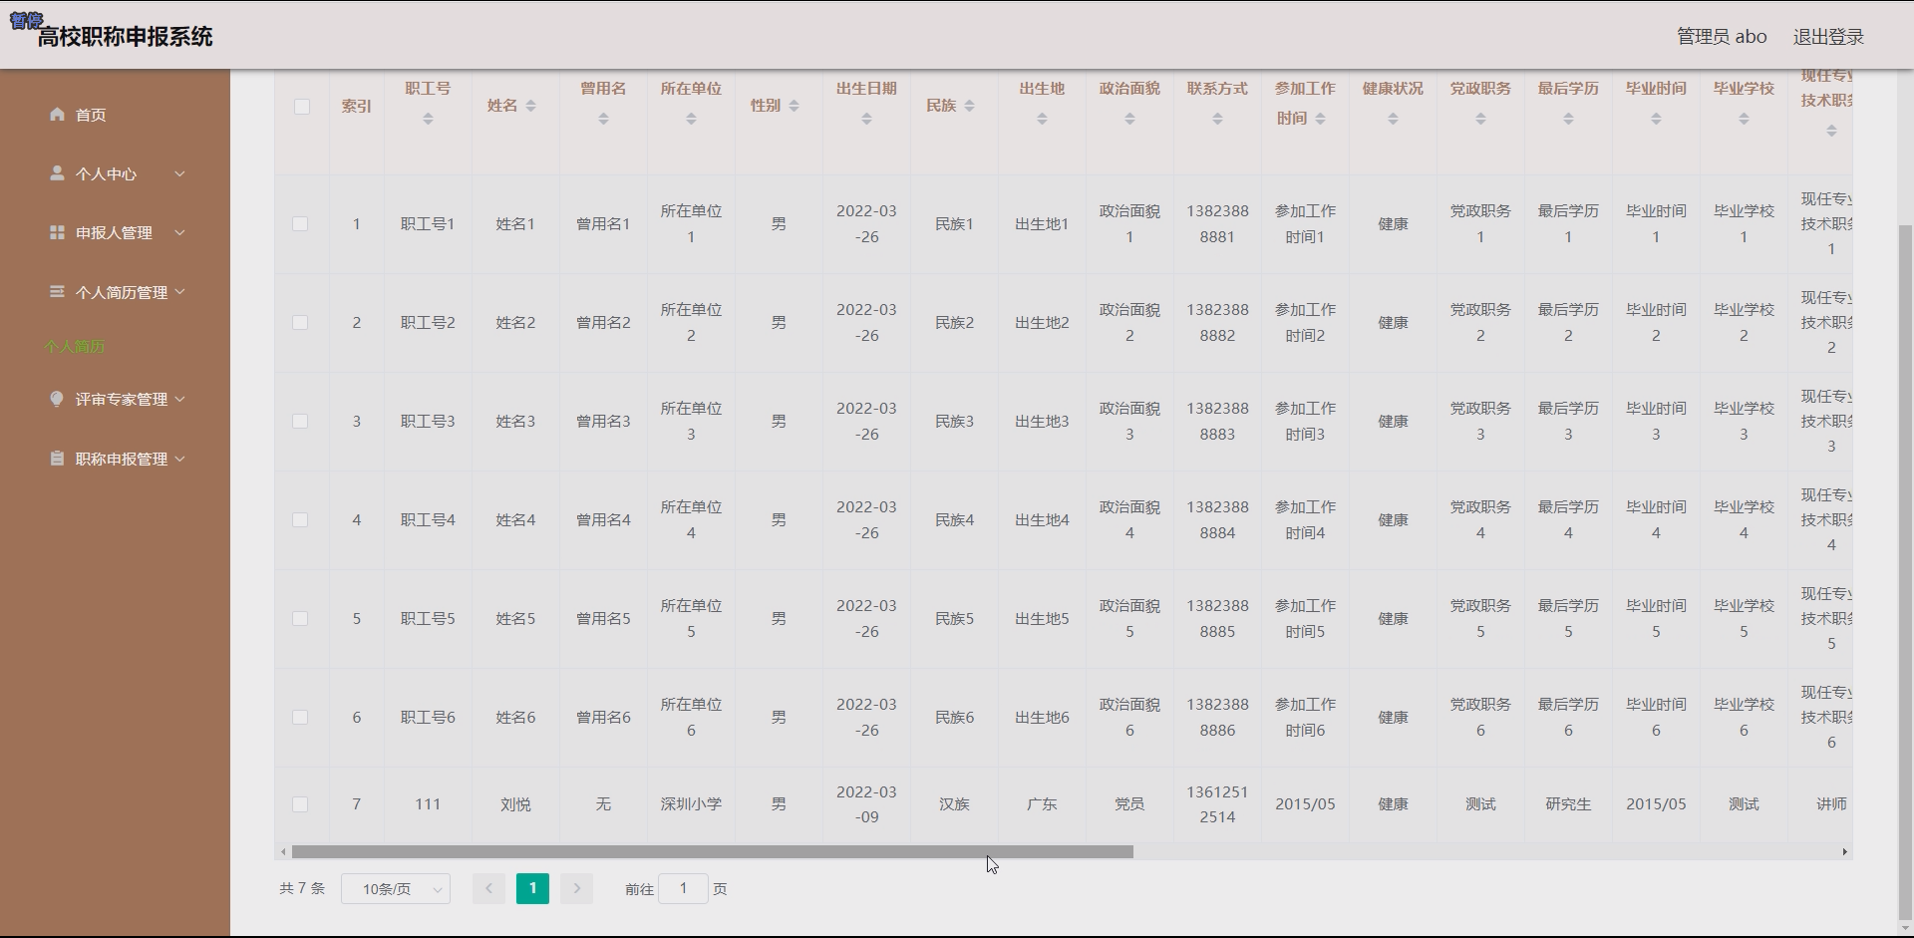Click the 高校职称申报系统 title
This screenshot has height=938, width=1914.
(x=125, y=37)
